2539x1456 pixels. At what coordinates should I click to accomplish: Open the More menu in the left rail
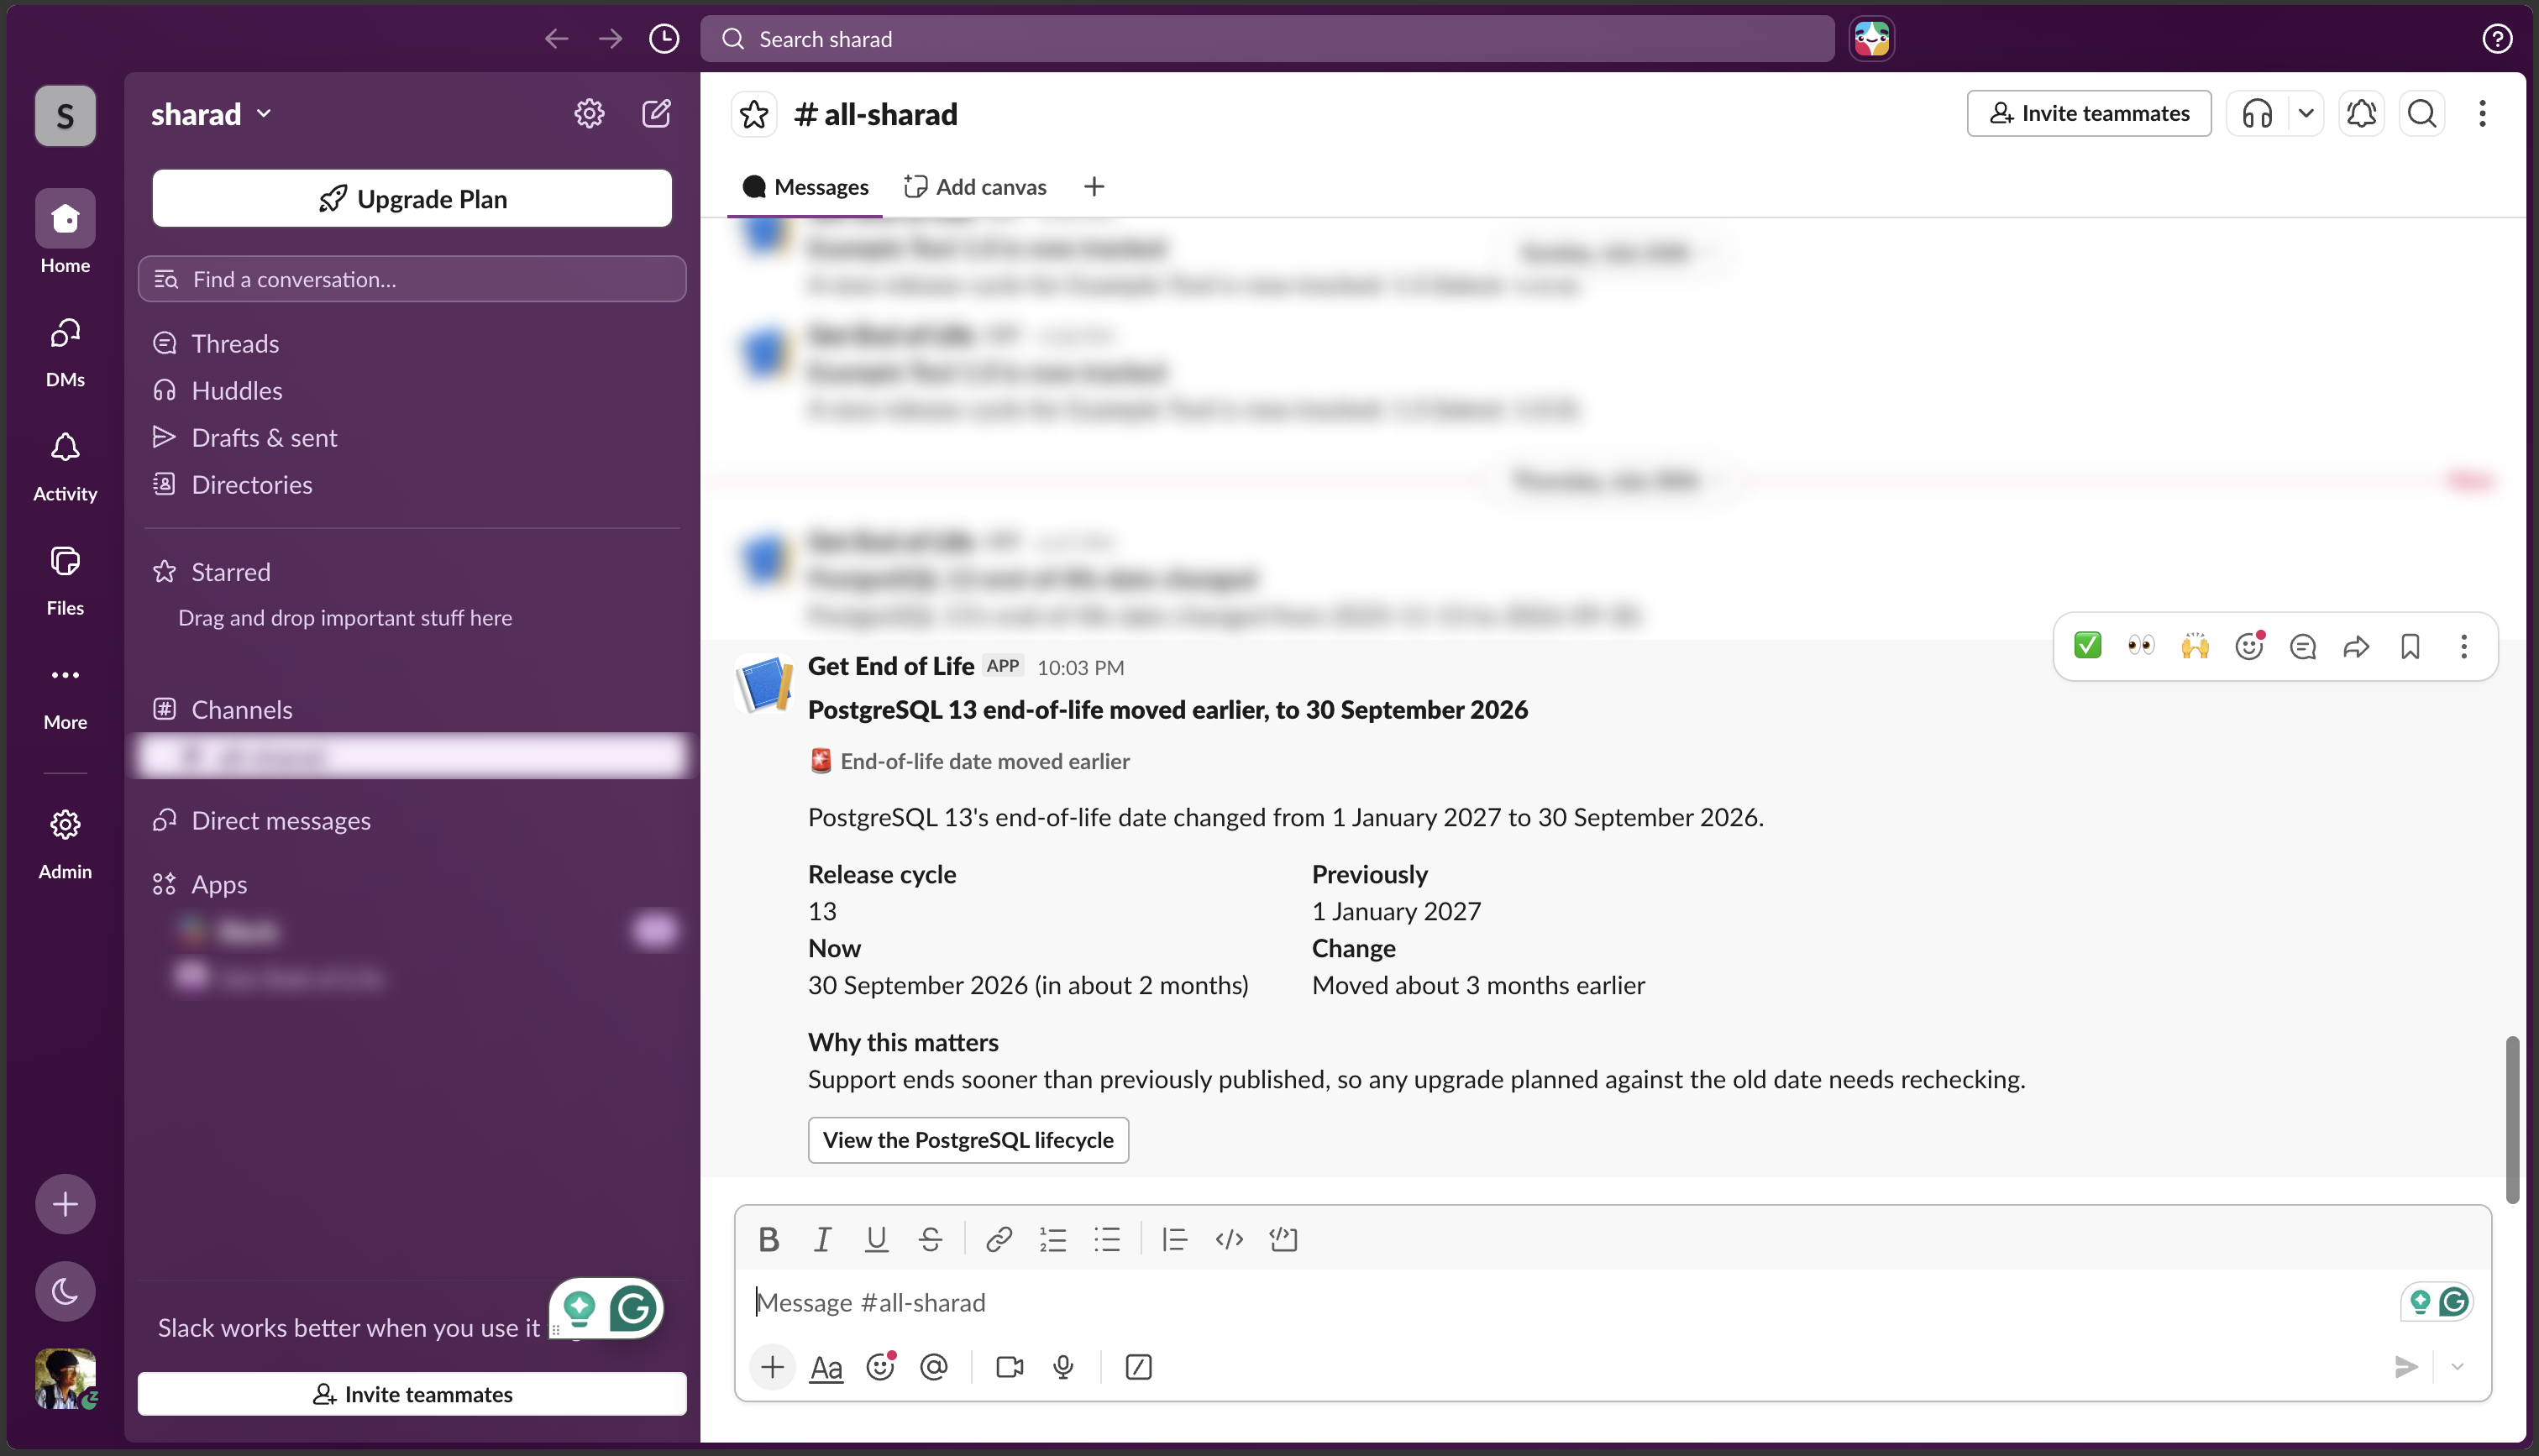(x=65, y=694)
